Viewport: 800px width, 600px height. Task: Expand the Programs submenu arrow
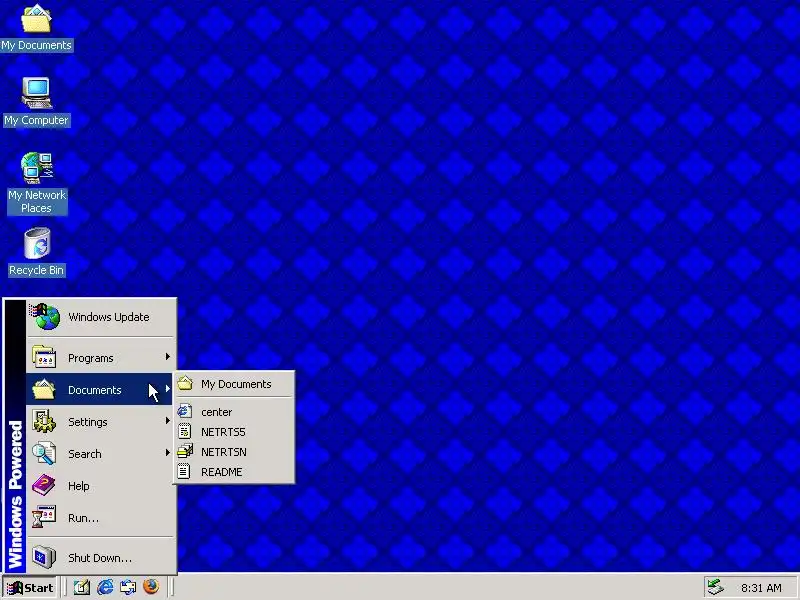[x=167, y=357]
